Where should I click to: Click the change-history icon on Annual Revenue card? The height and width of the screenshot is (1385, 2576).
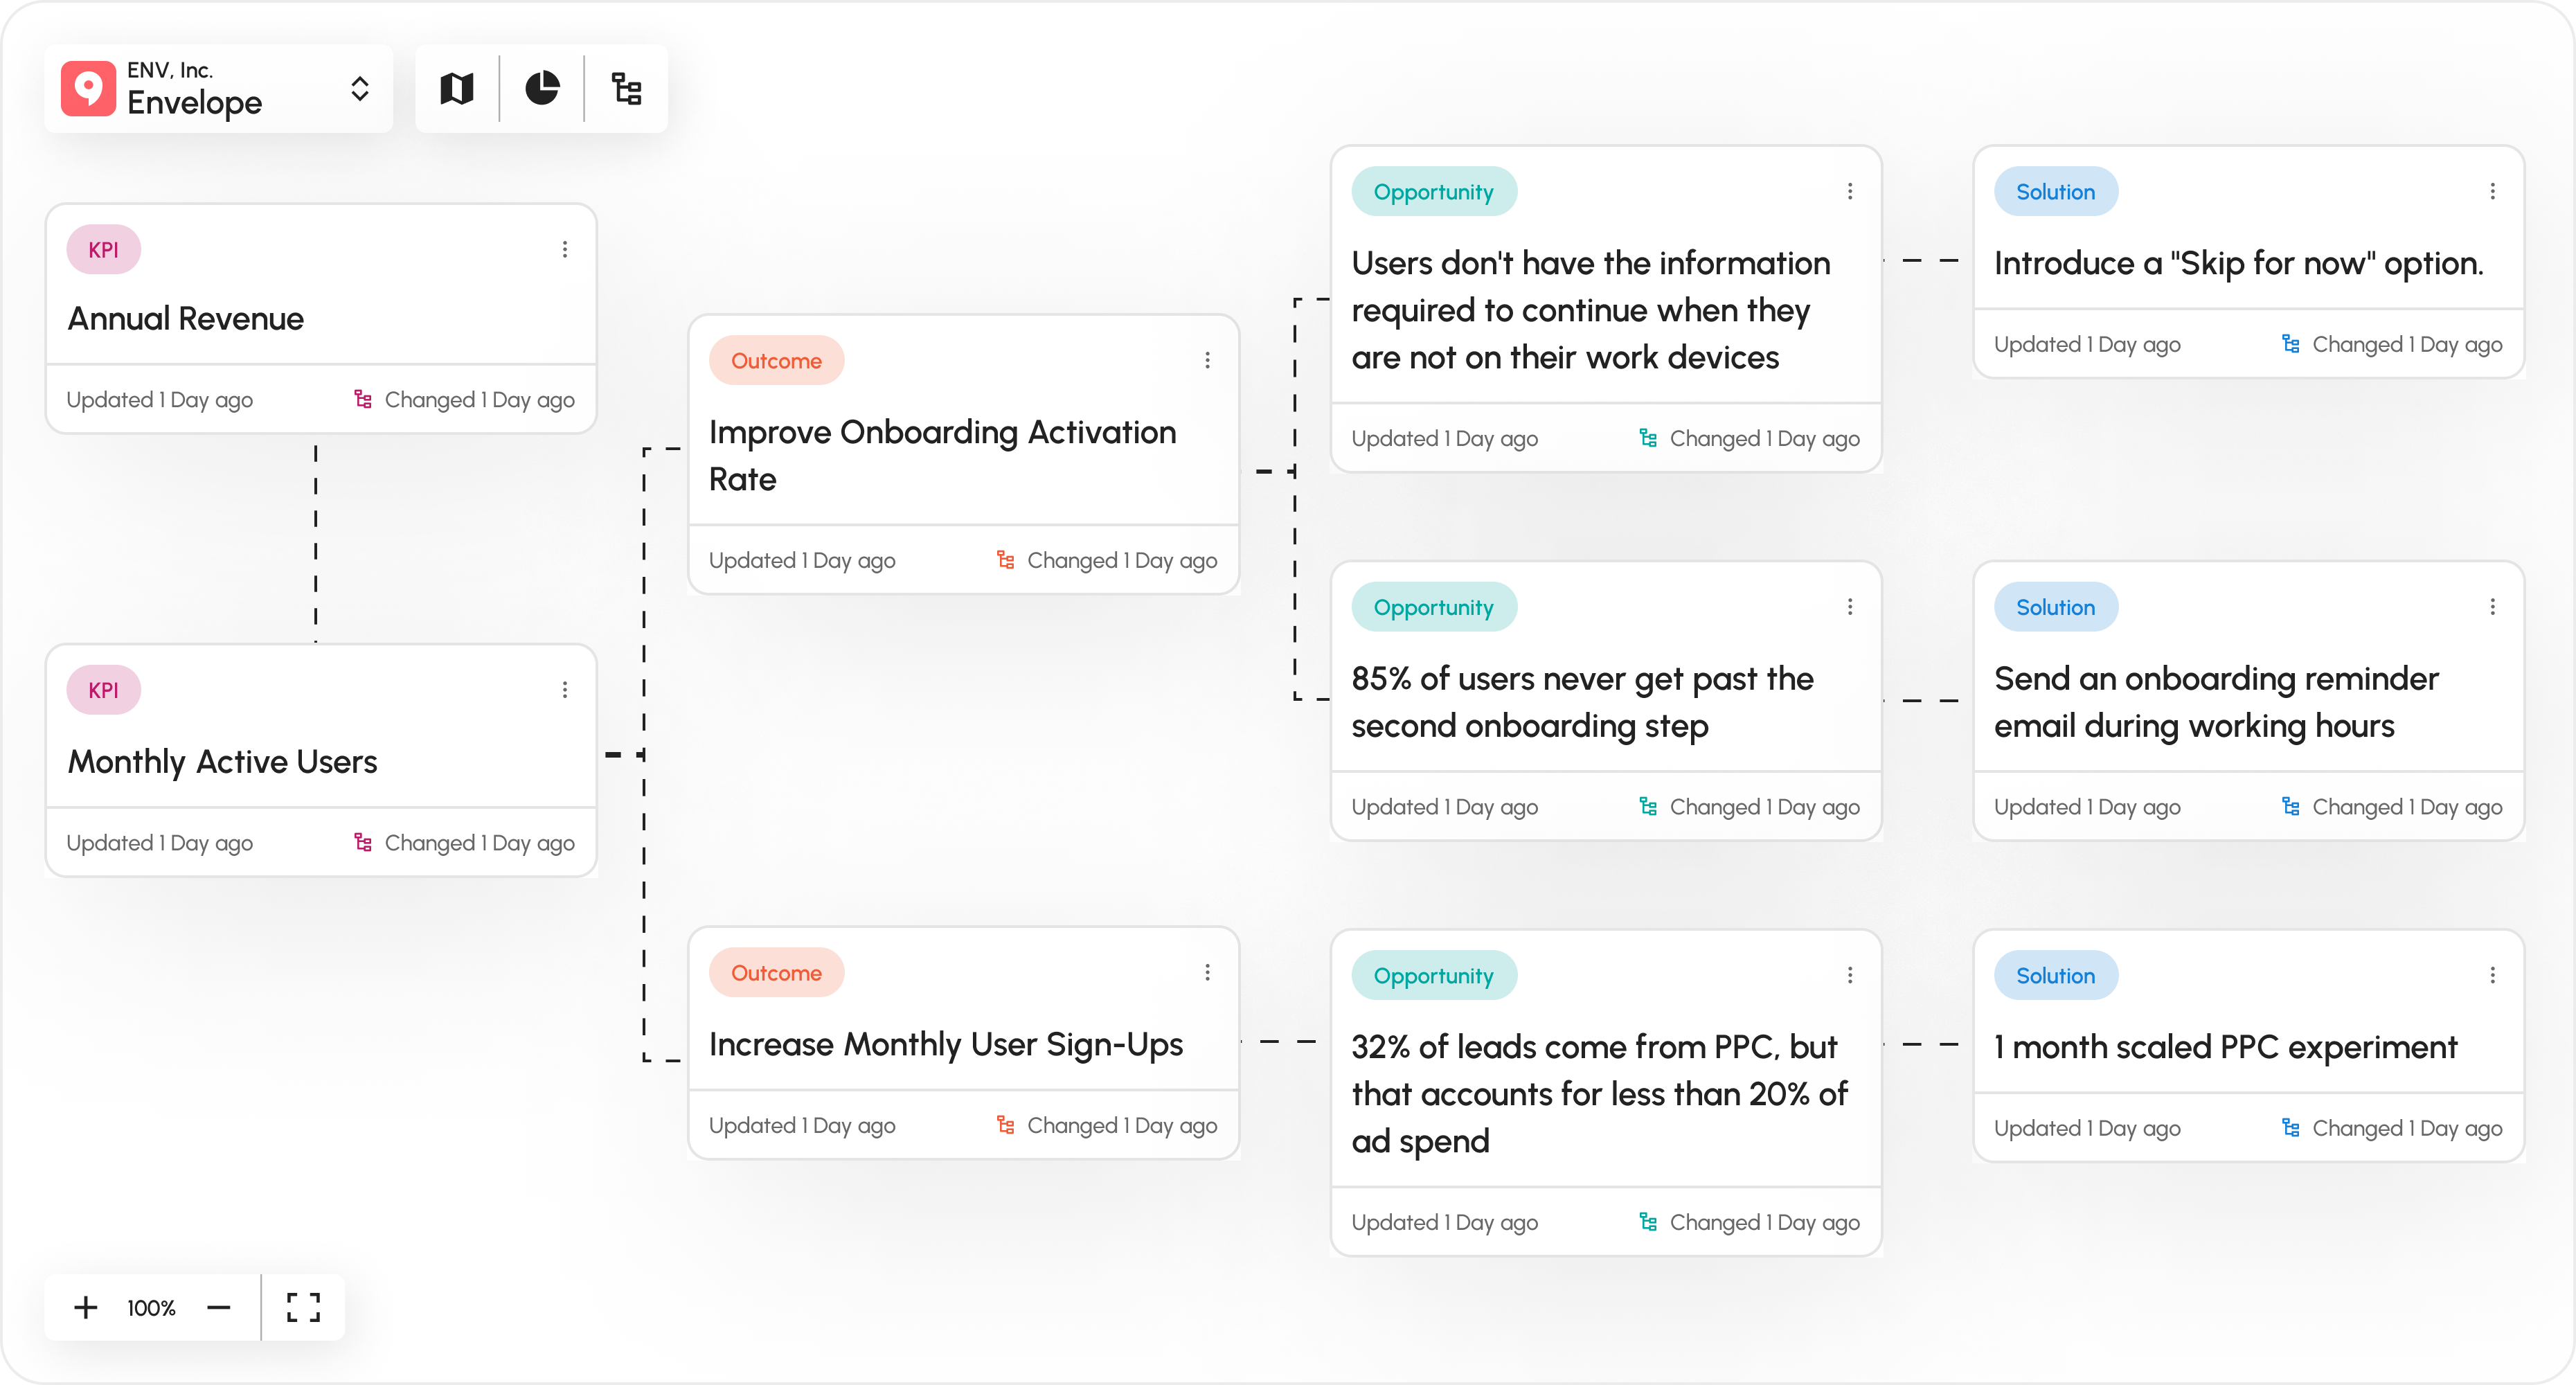[x=362, y=398]
